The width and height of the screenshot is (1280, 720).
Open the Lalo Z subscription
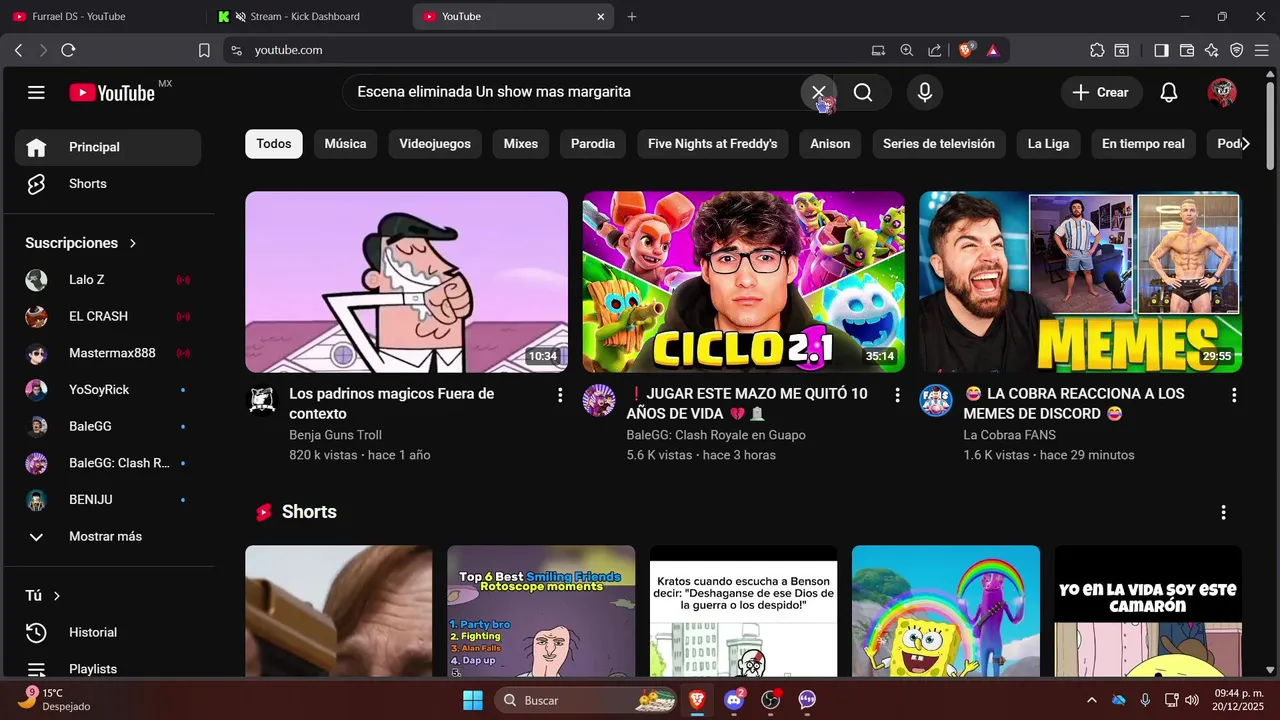coord(108,280)
